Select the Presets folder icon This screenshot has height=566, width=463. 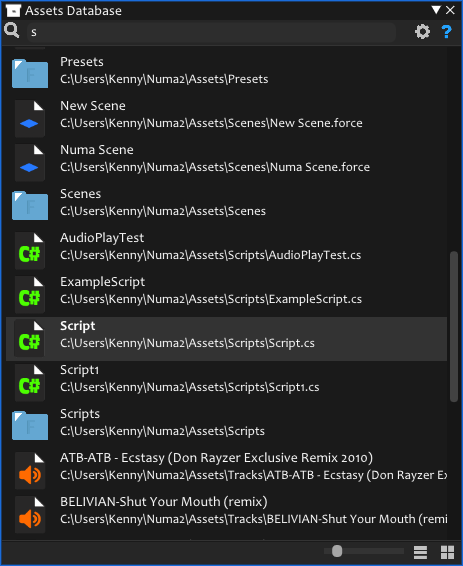(x=30, y=73)
